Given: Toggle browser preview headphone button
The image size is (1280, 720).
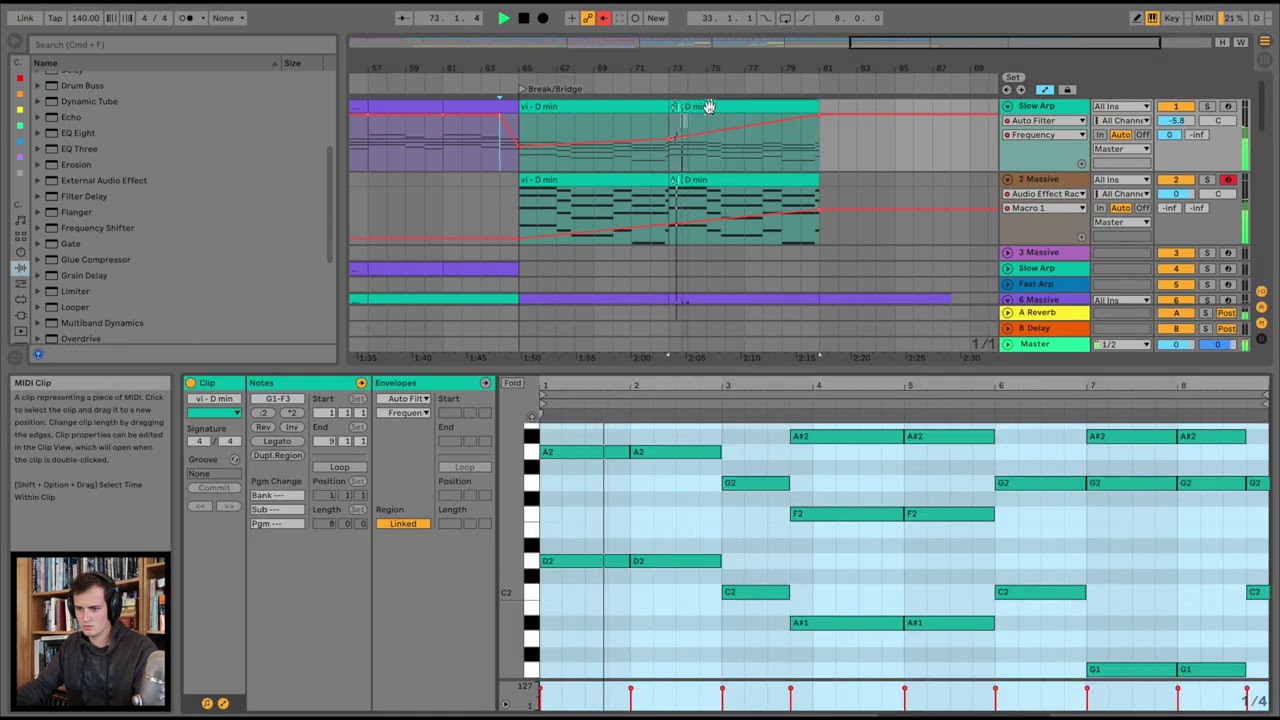Looking at the screenshot, I should 38,354.
